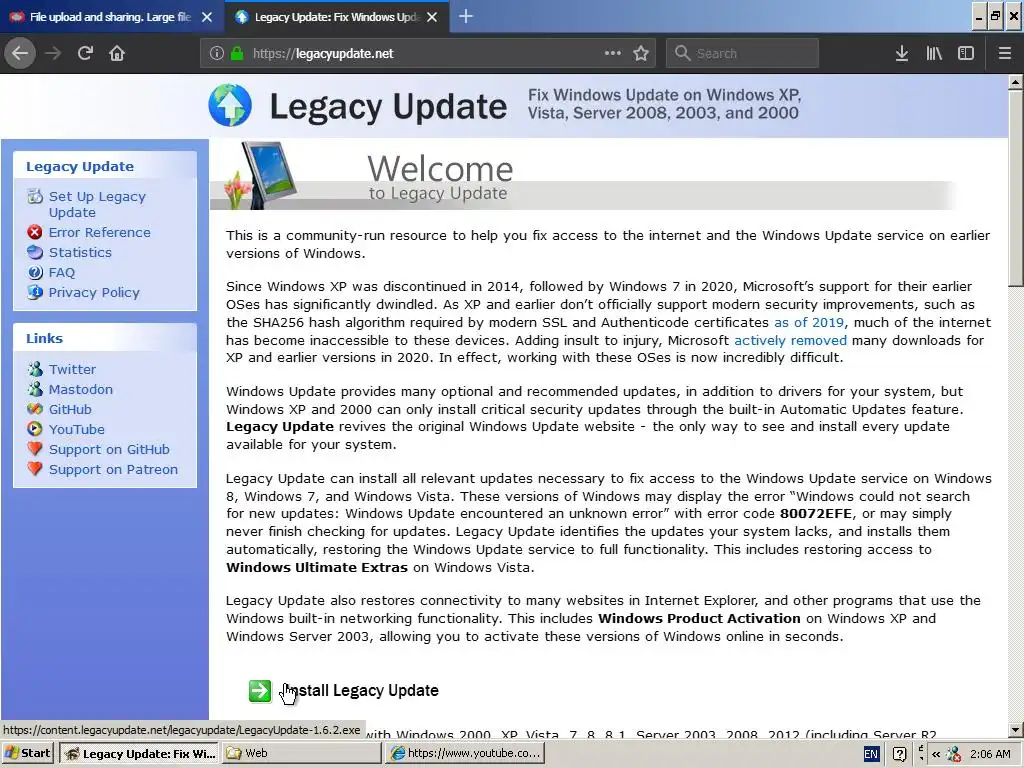Open the Firefox hamburger menu

[x=1004, y=53]
